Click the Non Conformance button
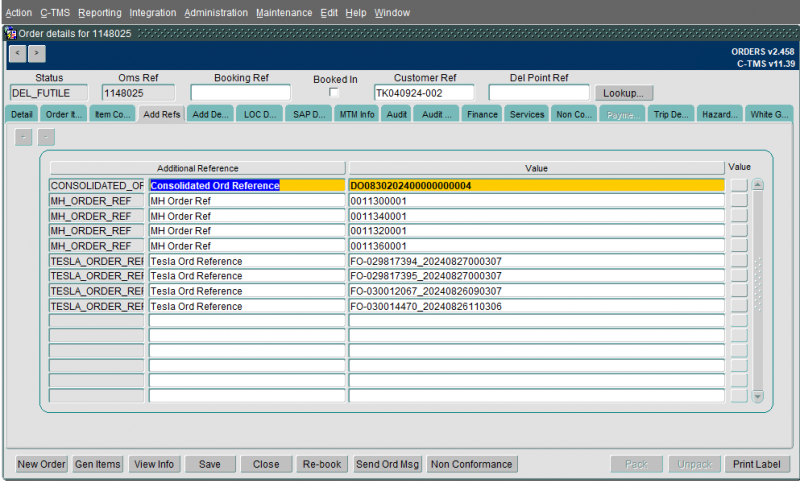 click(471, 464)
